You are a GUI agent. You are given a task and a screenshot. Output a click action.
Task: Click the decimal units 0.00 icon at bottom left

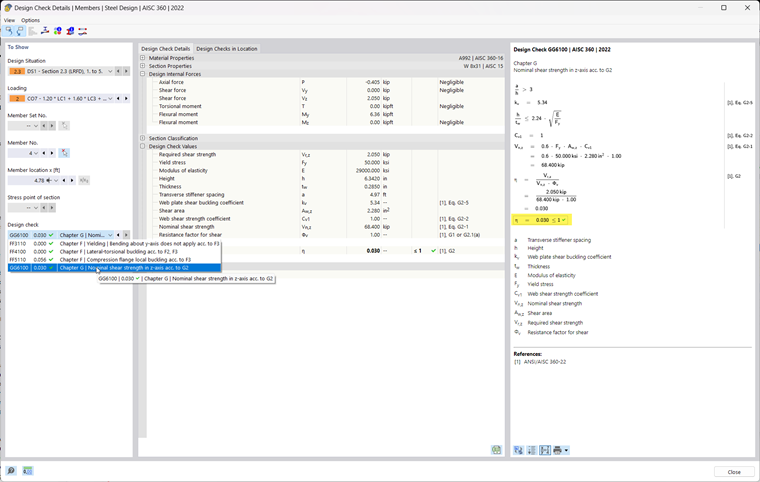tap(28, 471)
